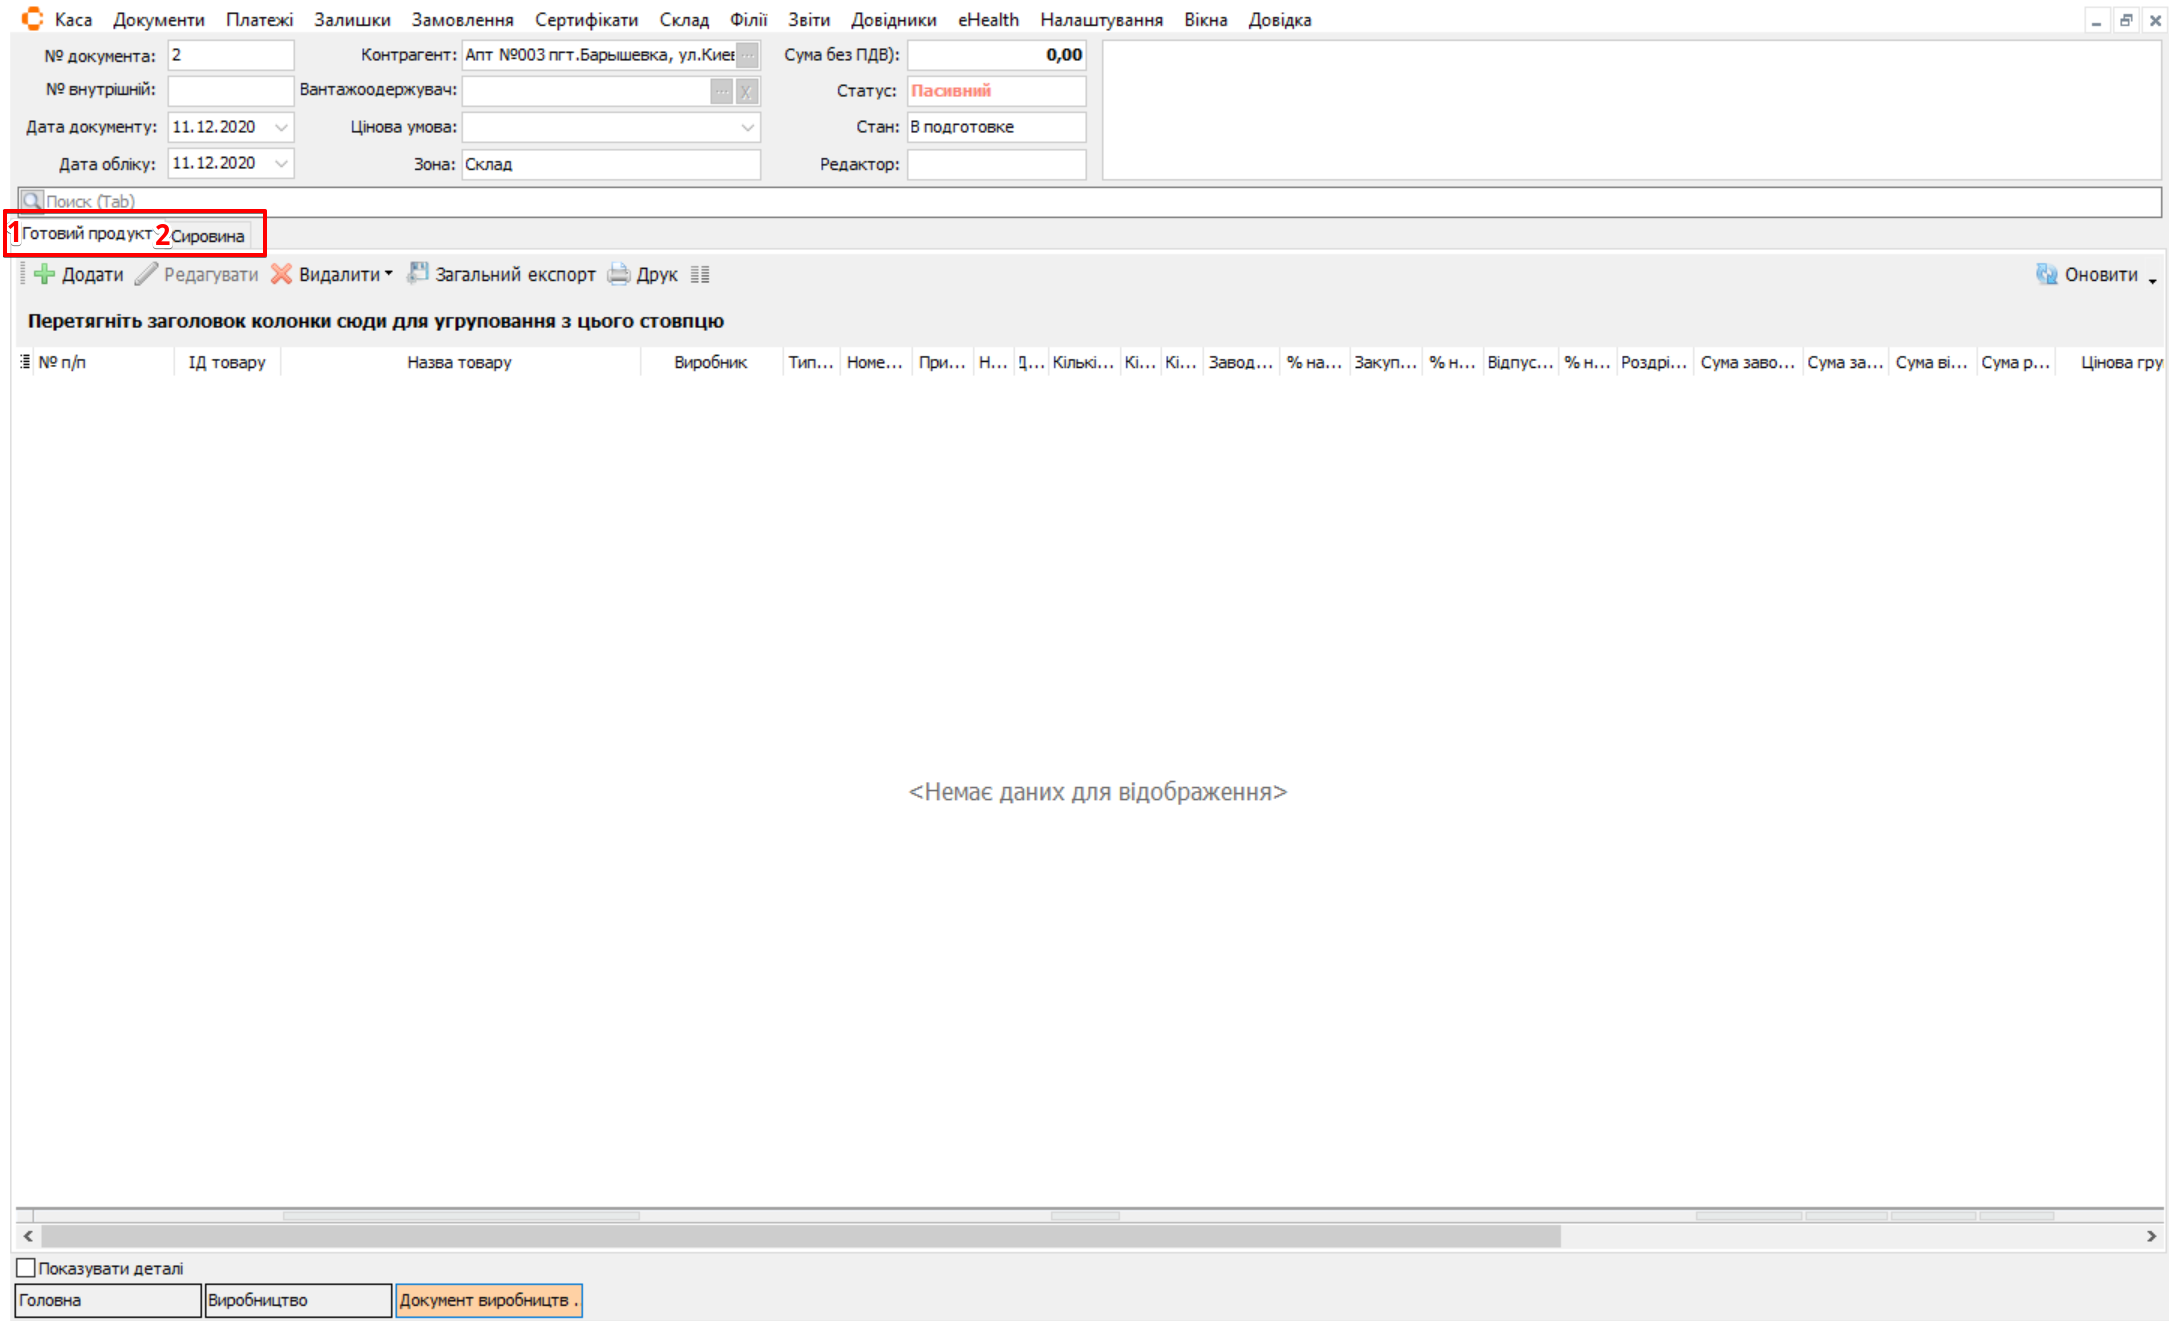Click the Оновити refresh icon
The height and width of the screenshot is (1321, 2169).
(2046, 274)
